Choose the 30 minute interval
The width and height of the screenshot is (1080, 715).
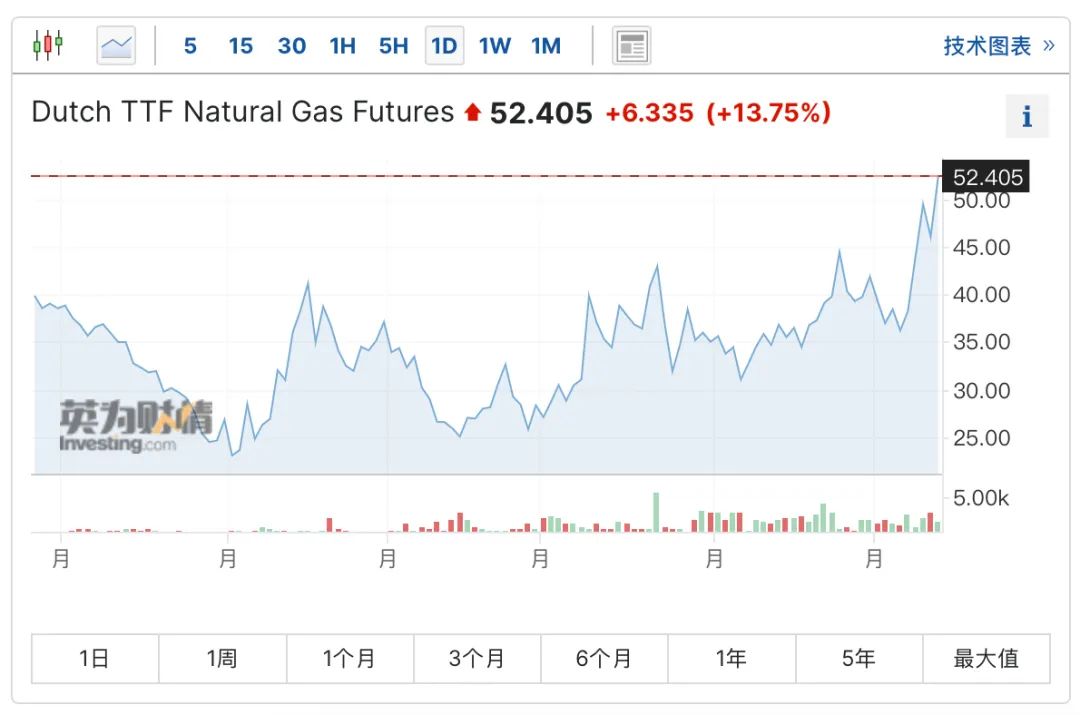[291, 45]
